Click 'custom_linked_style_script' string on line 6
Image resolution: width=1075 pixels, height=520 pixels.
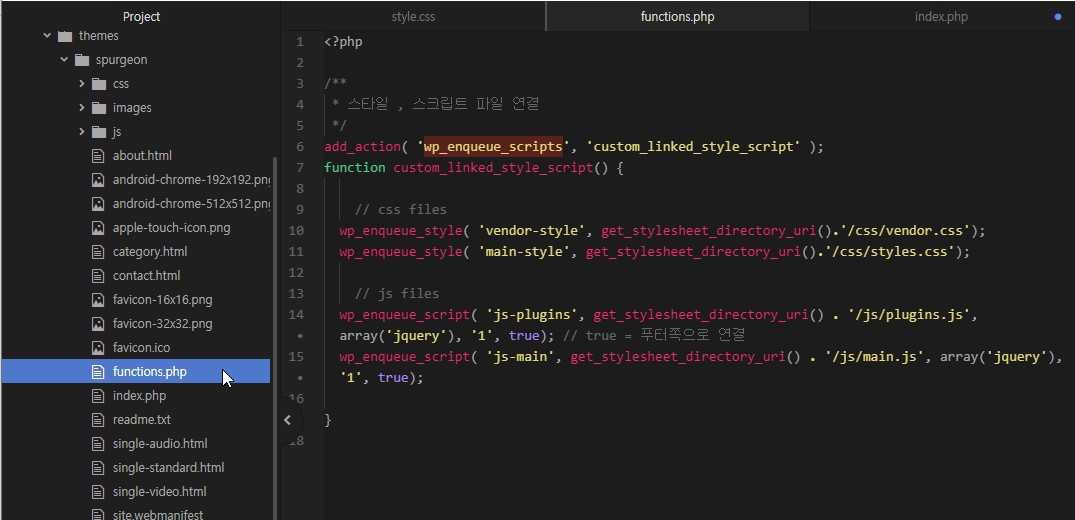tap(693, 147)
